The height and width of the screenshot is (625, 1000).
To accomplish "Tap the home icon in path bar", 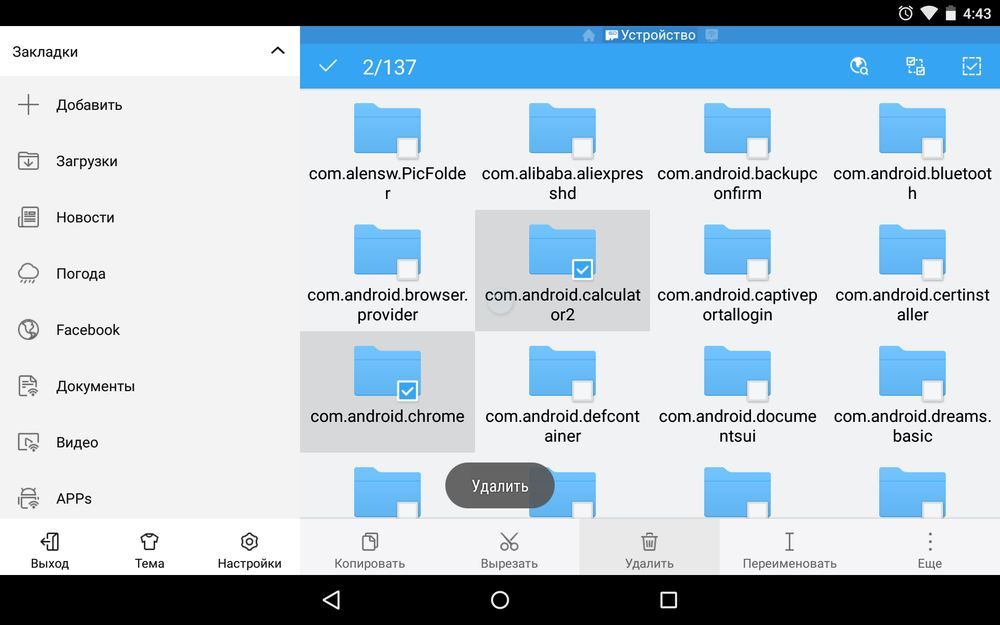I will click(x=589, y=35).
